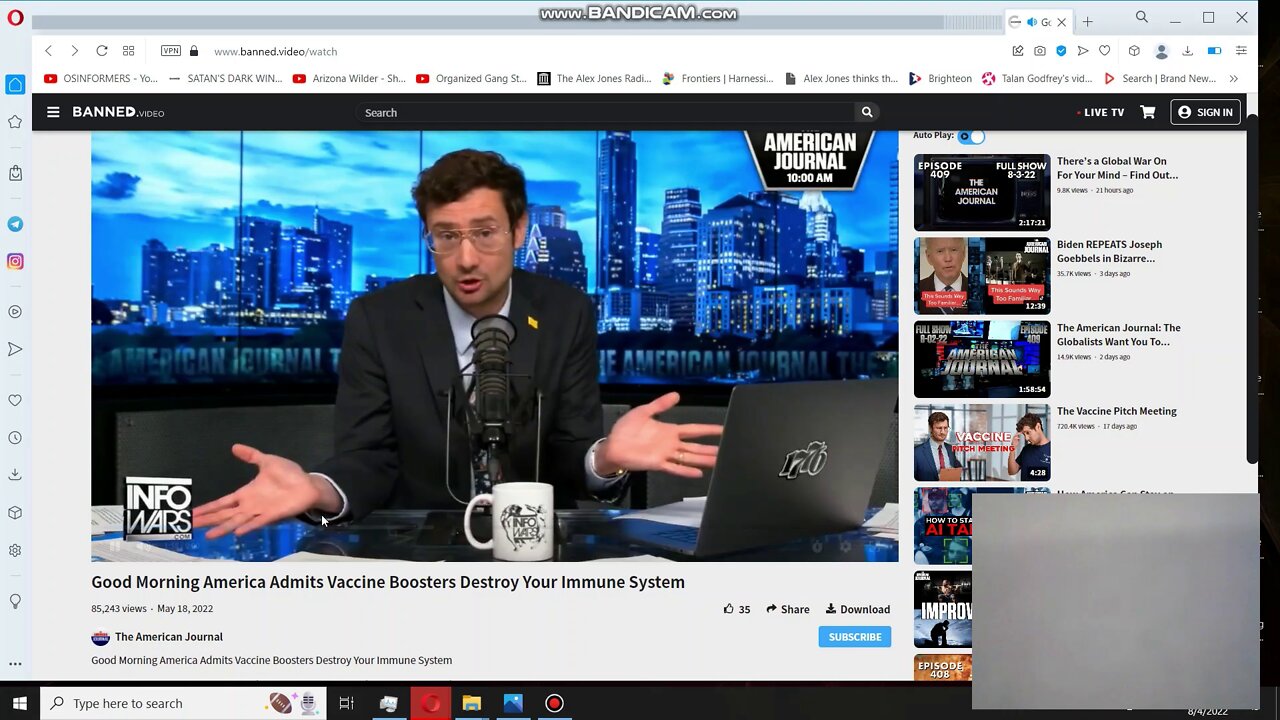Screen dimensions: 1280x720
Task: Open the OSINFORMERS bookmark
Action: 101,78
